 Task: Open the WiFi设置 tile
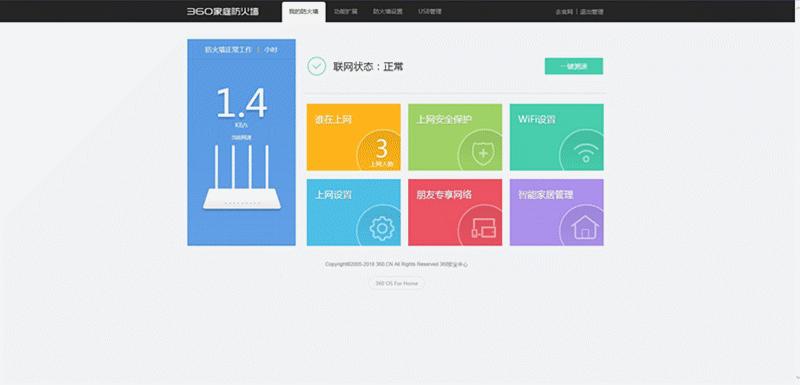(x=557, y=137)
